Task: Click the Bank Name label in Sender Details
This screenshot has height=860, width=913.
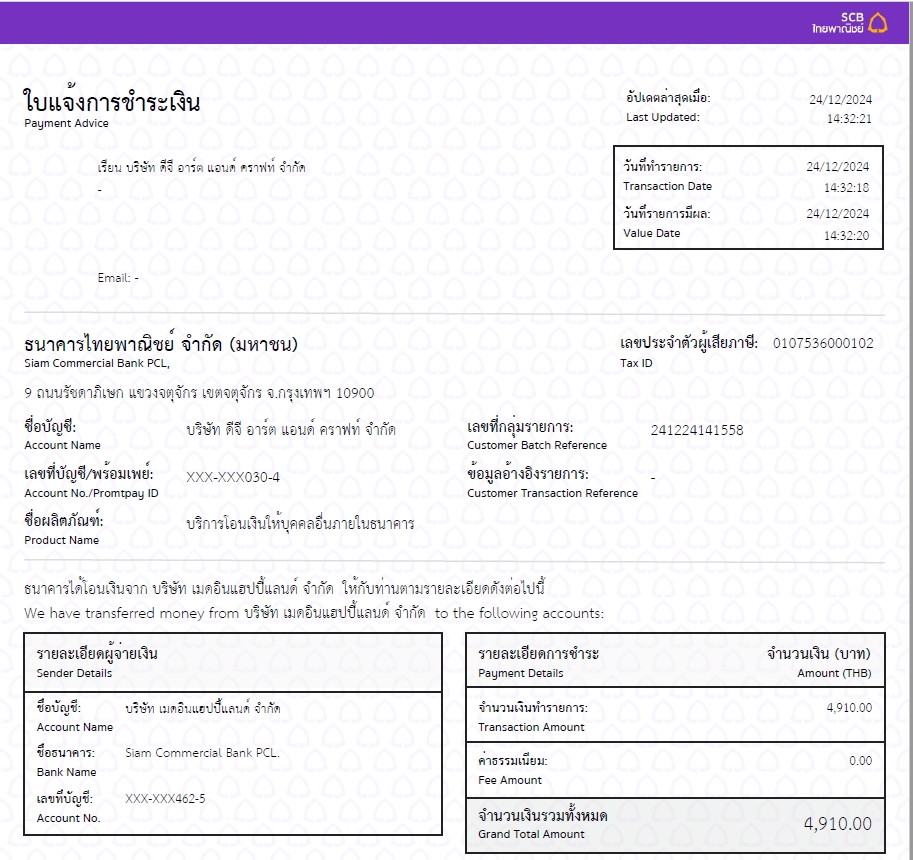Action: (66, 772)
